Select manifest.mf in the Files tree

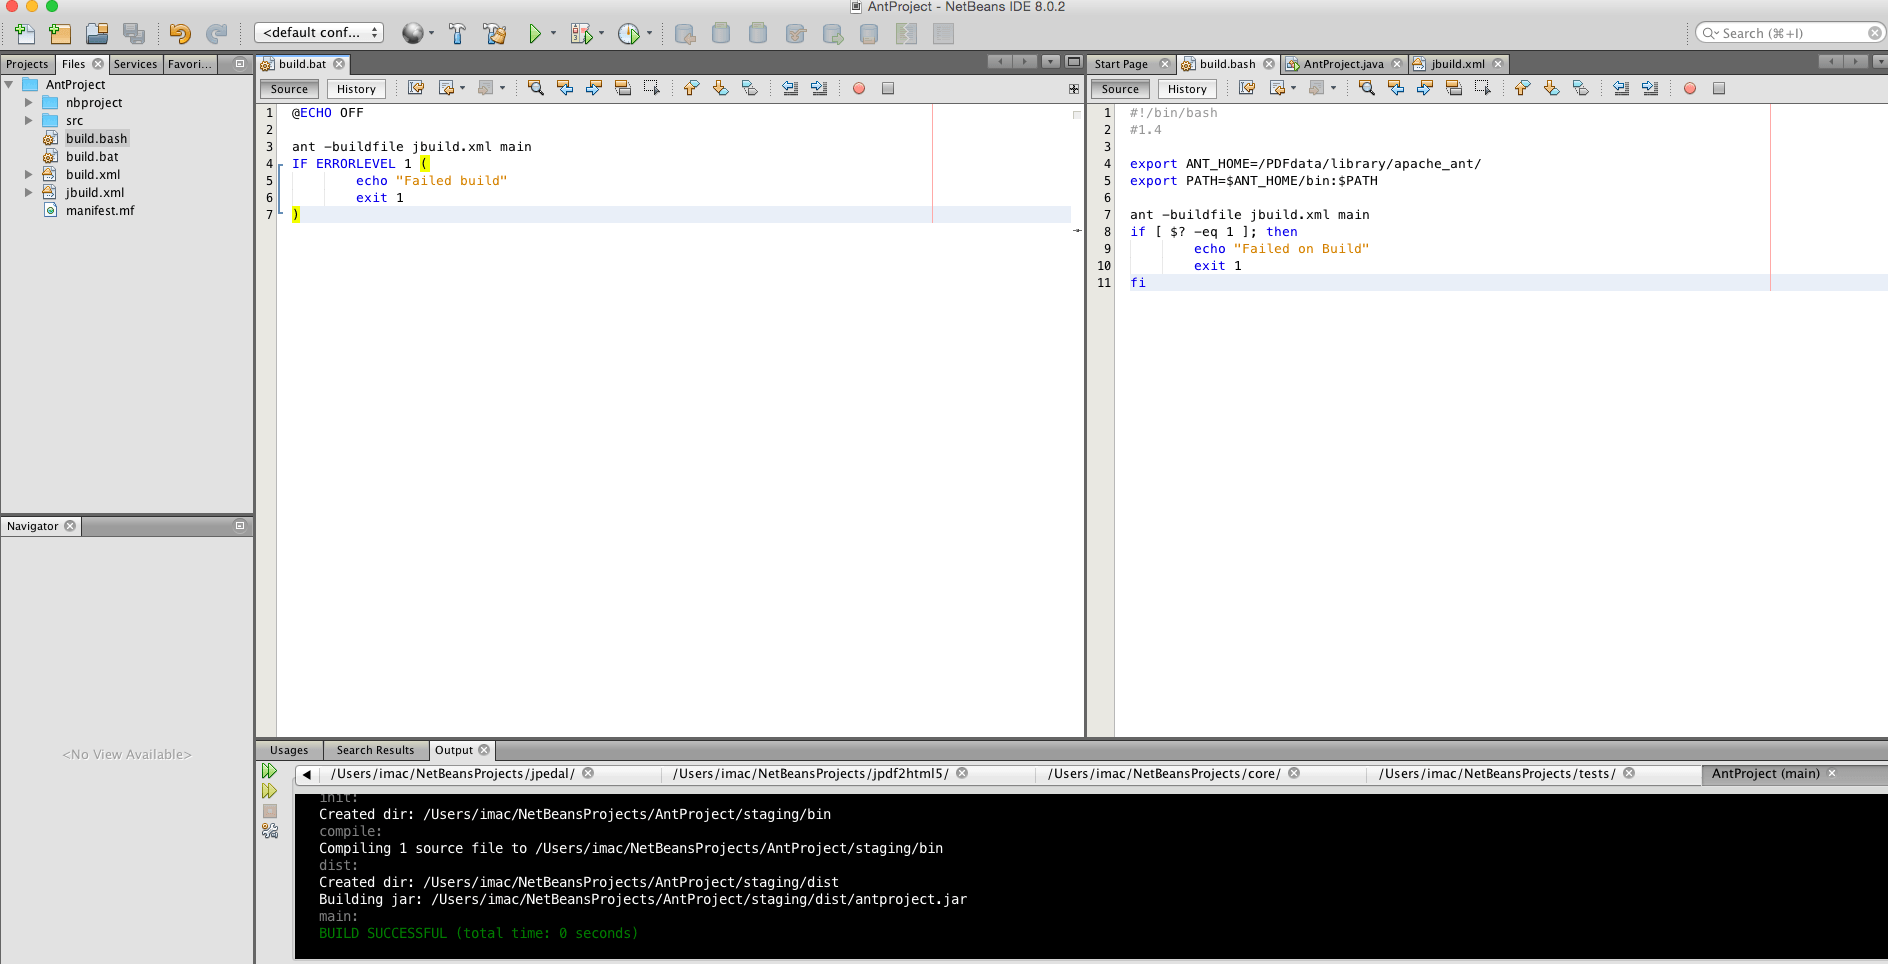(100, 211)
